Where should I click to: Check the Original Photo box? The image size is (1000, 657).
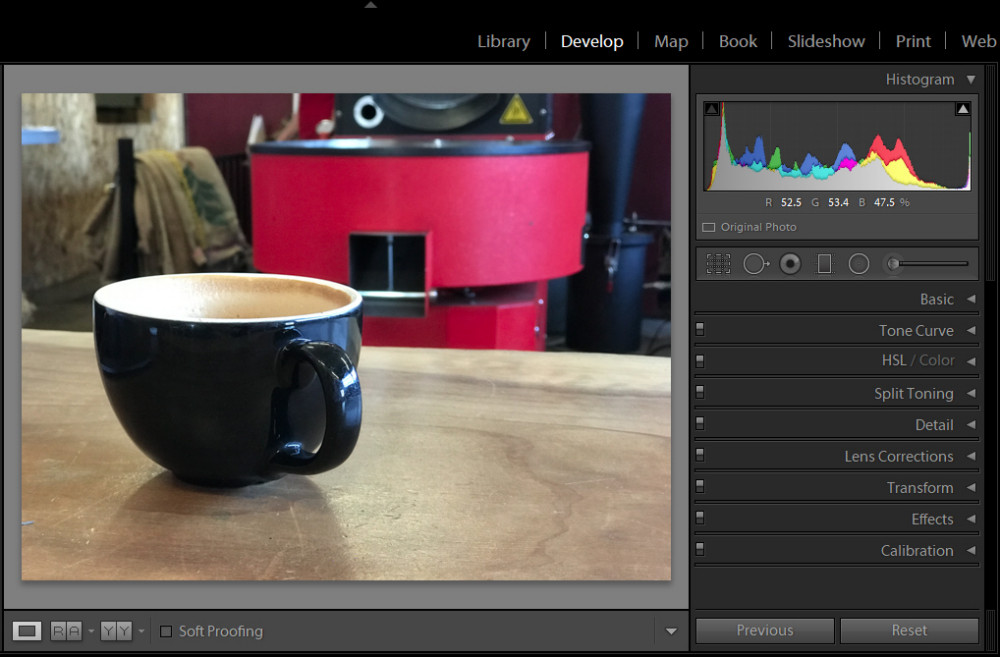(709, 227)
